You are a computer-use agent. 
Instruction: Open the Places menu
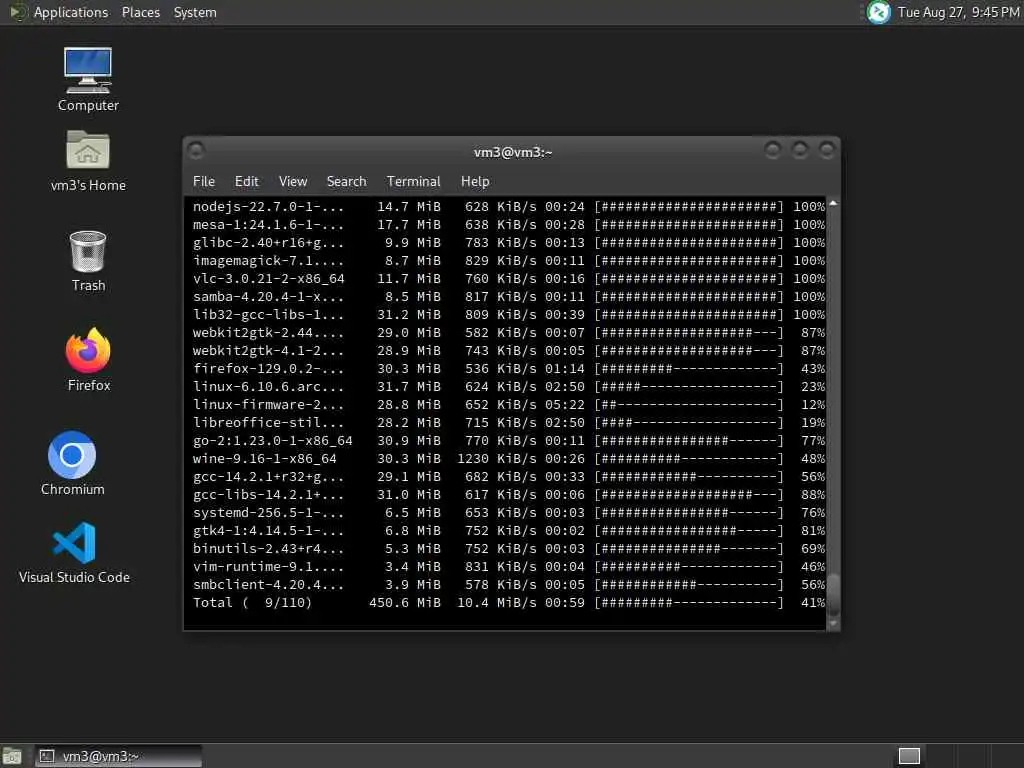140,12
